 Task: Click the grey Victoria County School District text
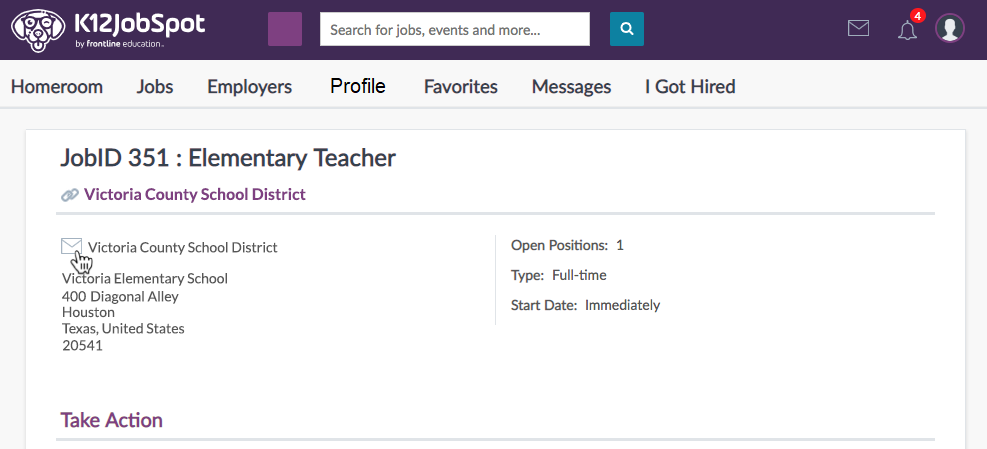click(x=183, y=247)
